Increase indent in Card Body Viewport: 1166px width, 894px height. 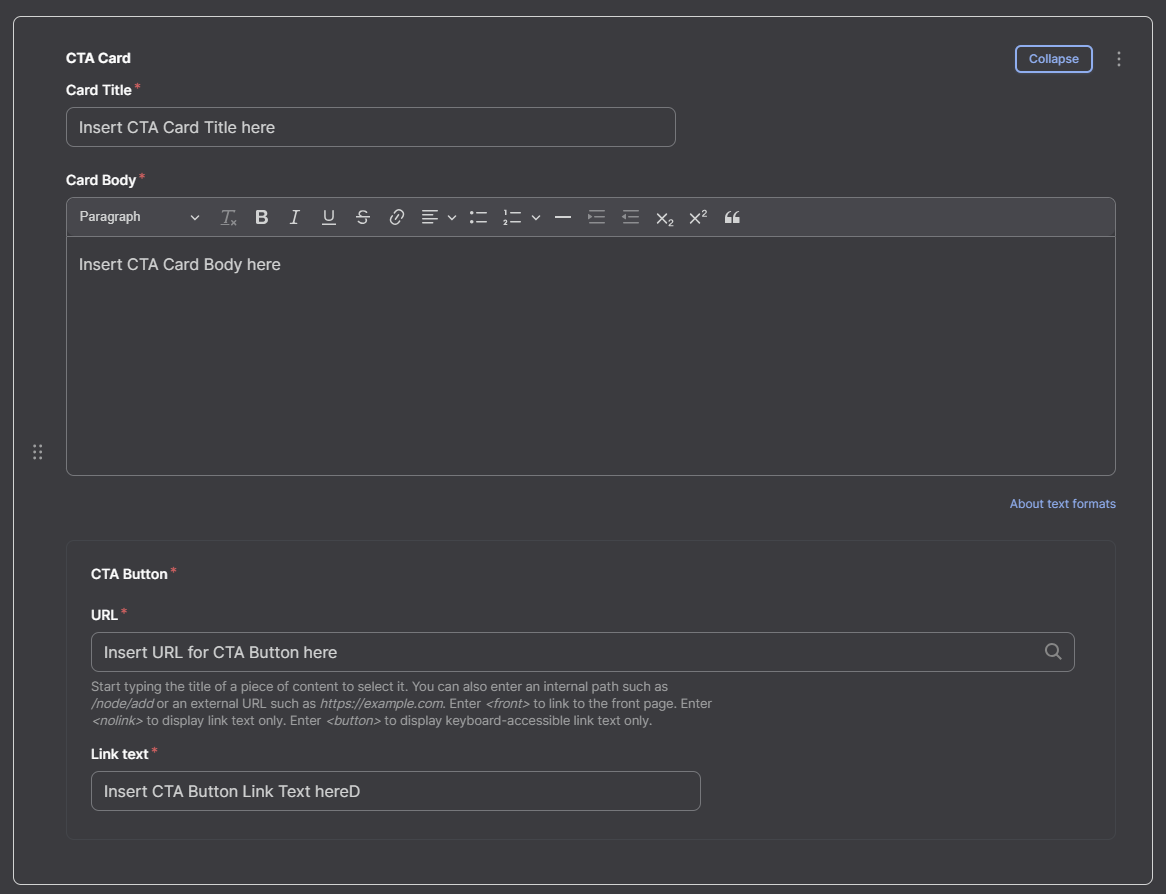click(596, 217)
